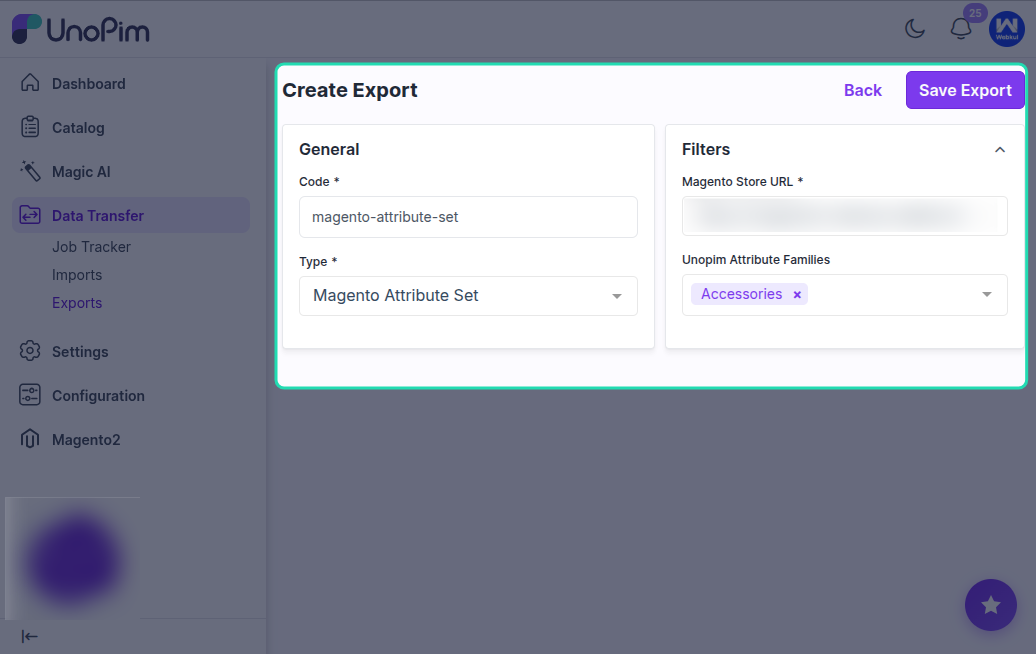Click the Save Export button
Viewport: 1036px width, 654px height.
point(965,90)
